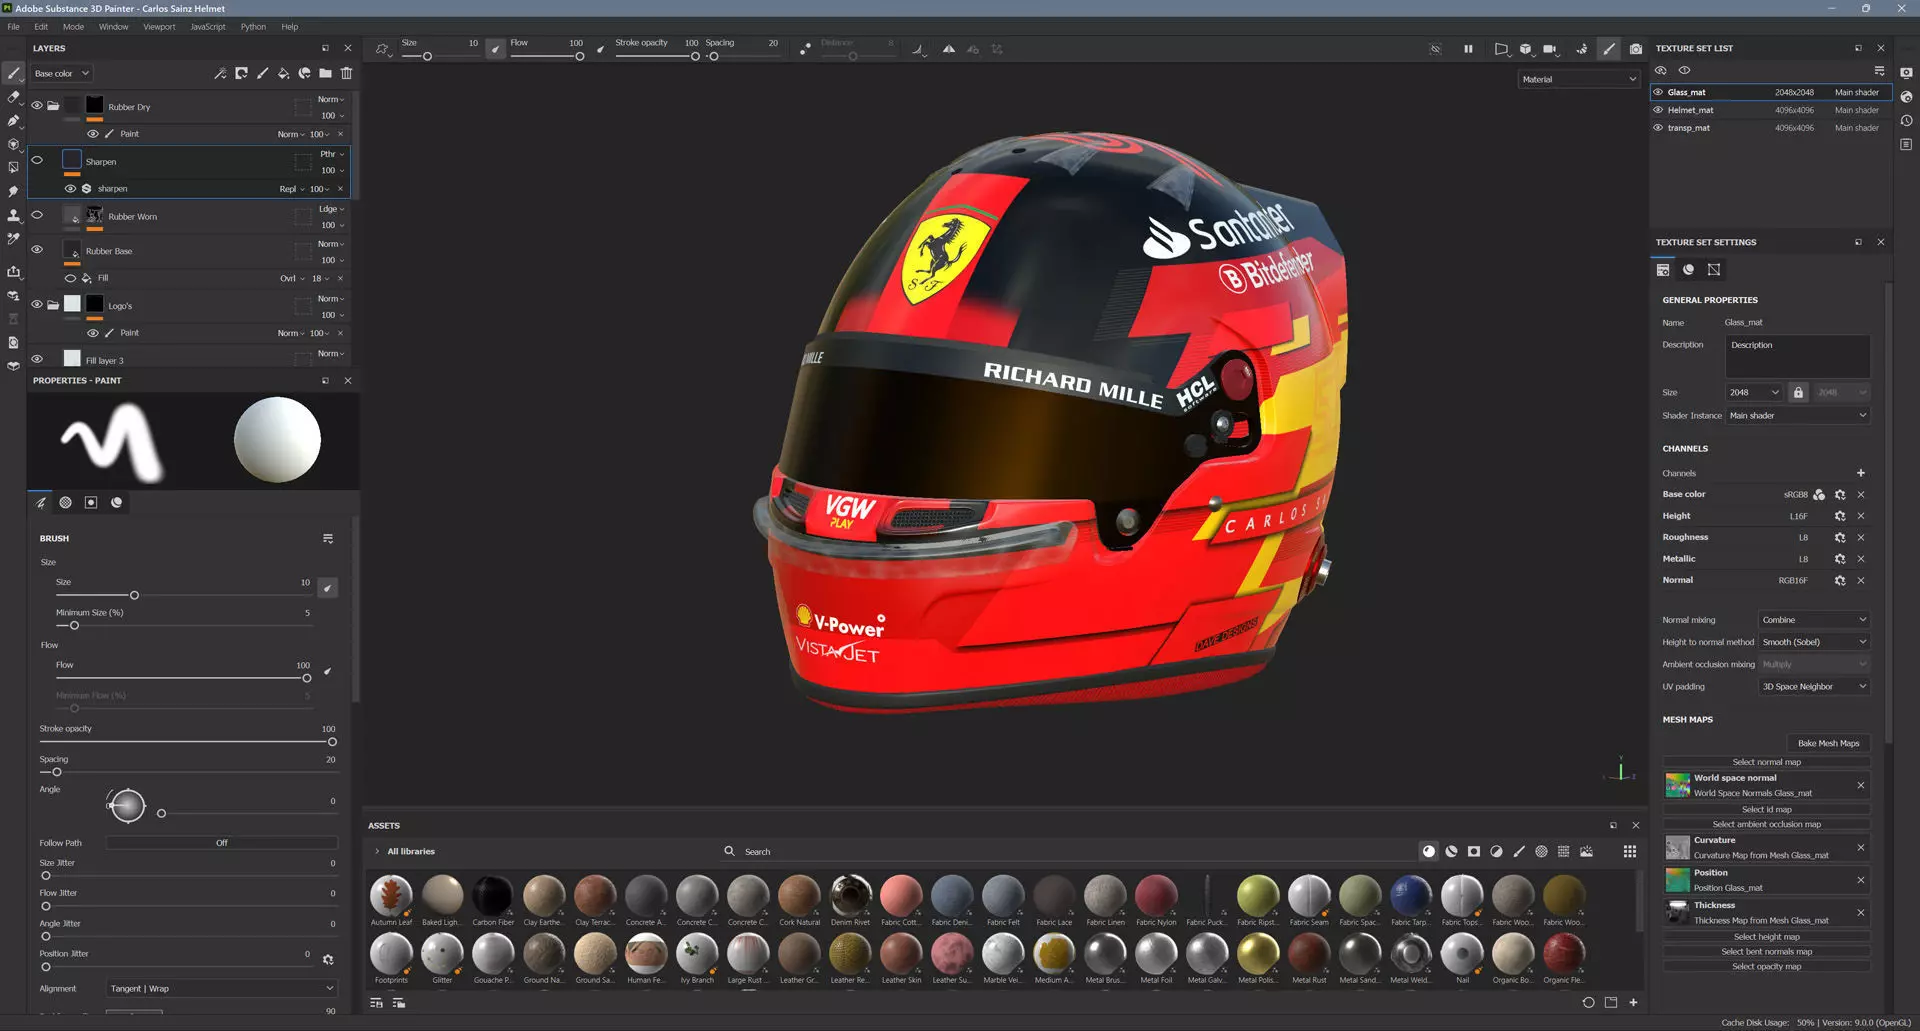The height and width of the screenshot is (1031, 1920).
Task: Click Select normal map button
Action: 1766,762
